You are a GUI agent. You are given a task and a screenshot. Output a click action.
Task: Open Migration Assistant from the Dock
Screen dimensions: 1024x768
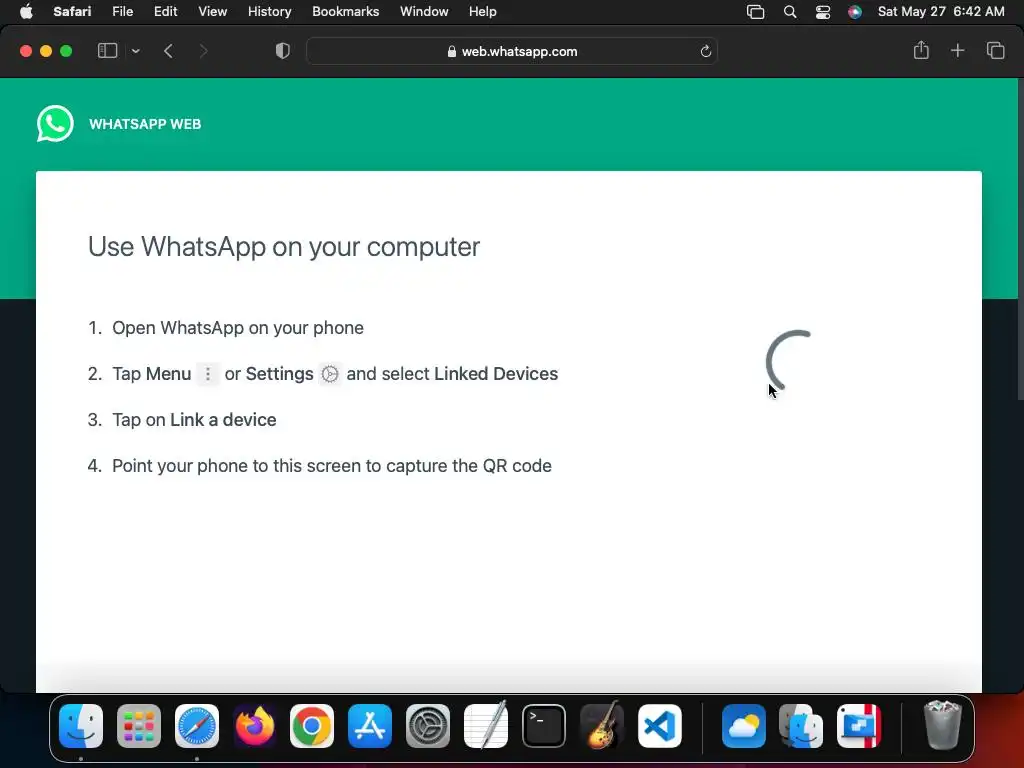point(801,726)
